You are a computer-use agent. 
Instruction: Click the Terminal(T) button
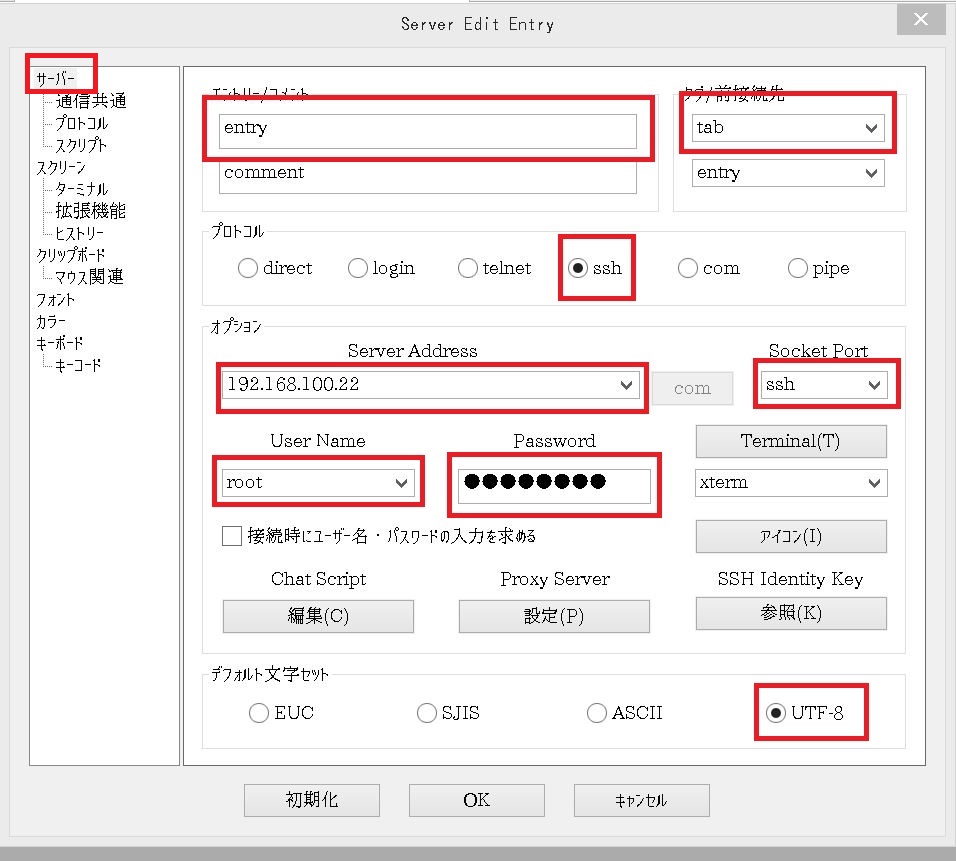pyautogui.click(x=790, y=441)
